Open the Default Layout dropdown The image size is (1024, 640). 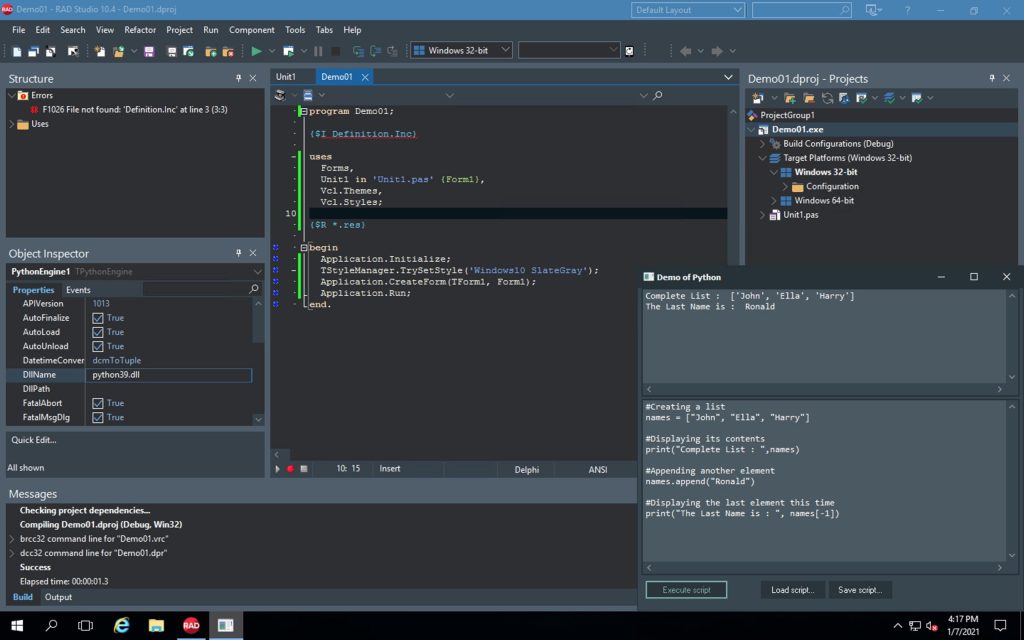[x=687, y=10]
